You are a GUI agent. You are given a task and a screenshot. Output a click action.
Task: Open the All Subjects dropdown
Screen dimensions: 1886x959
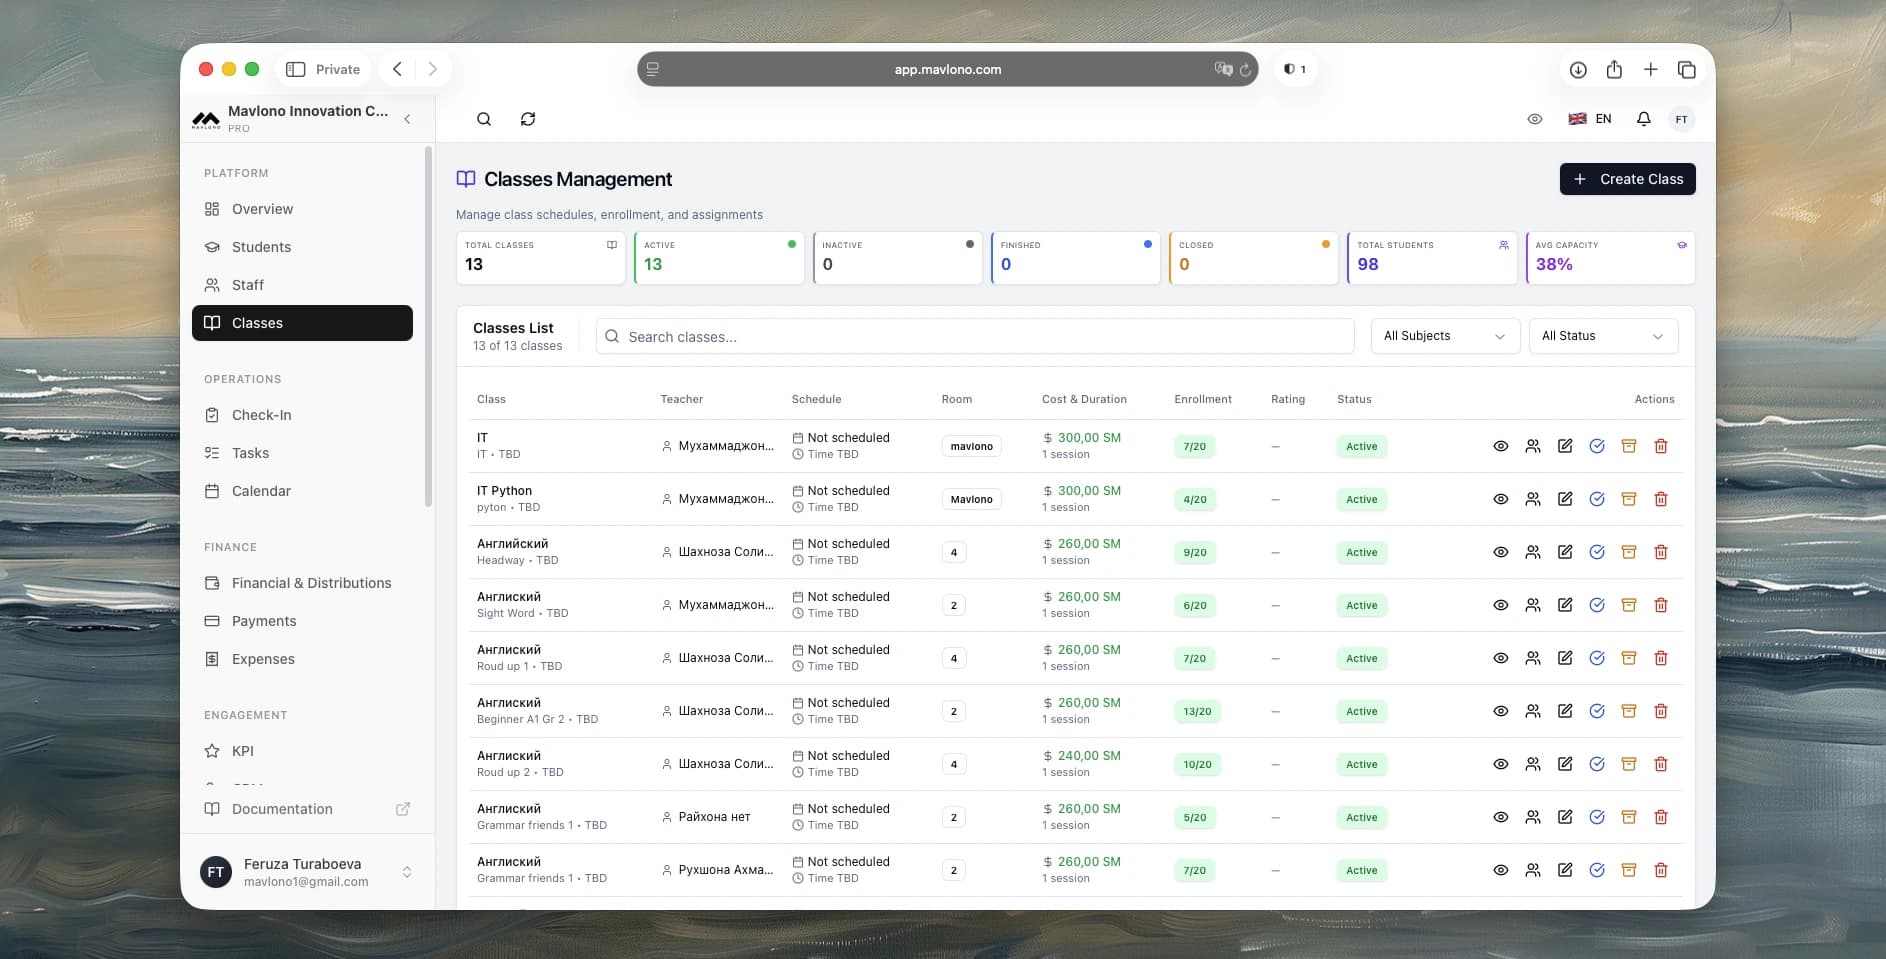(x=1444, y=336)
